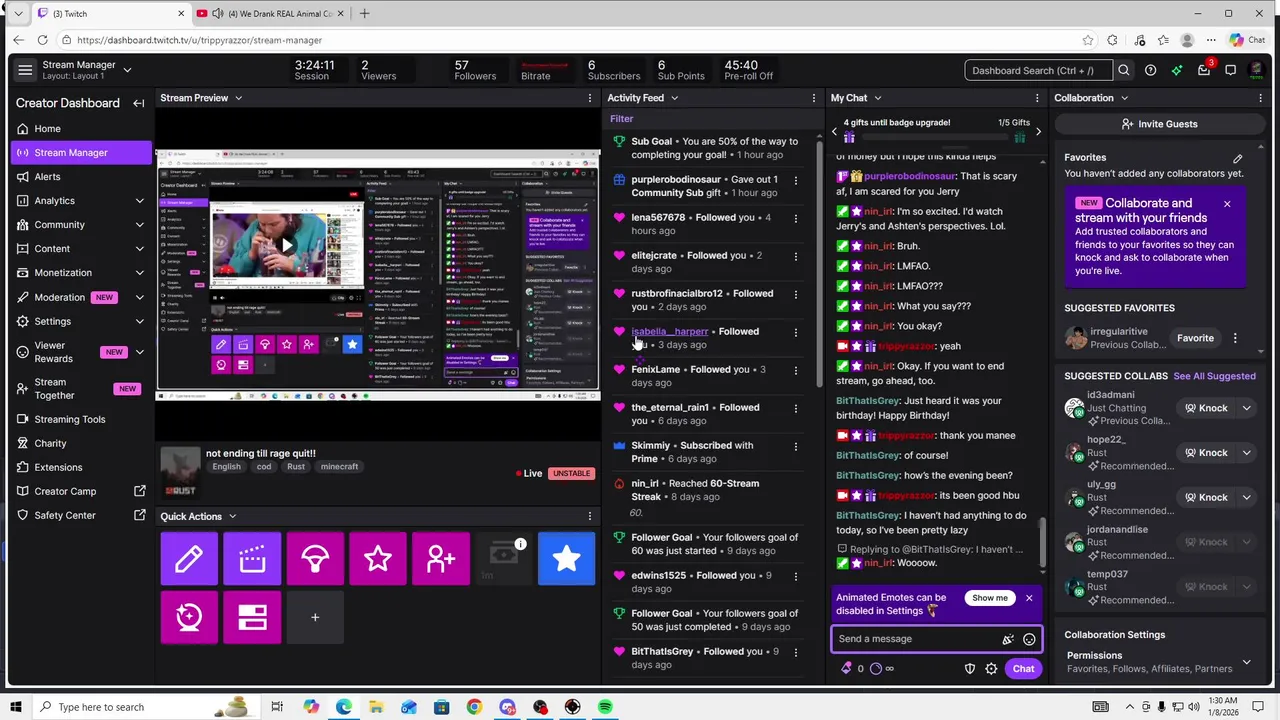Click the shield moderation icon below chat
1280x720 pixels.
[x=969, y=669]
